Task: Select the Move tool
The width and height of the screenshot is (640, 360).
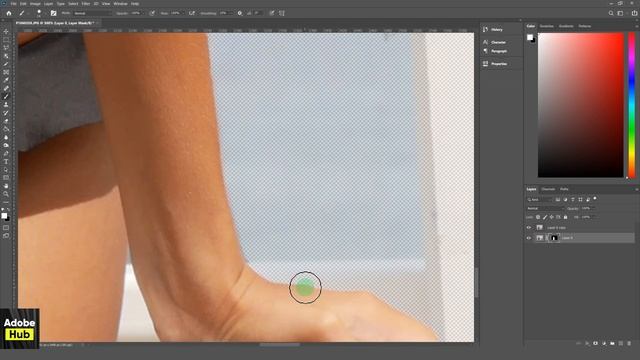Action: (6, 31)
